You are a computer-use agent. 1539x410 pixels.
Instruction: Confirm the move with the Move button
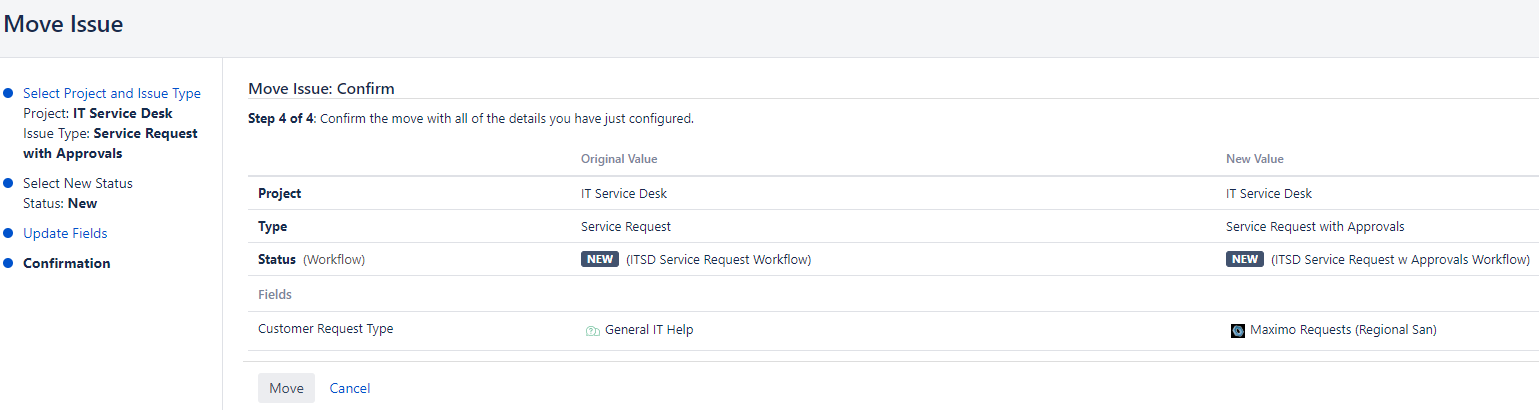click(286, 388)
